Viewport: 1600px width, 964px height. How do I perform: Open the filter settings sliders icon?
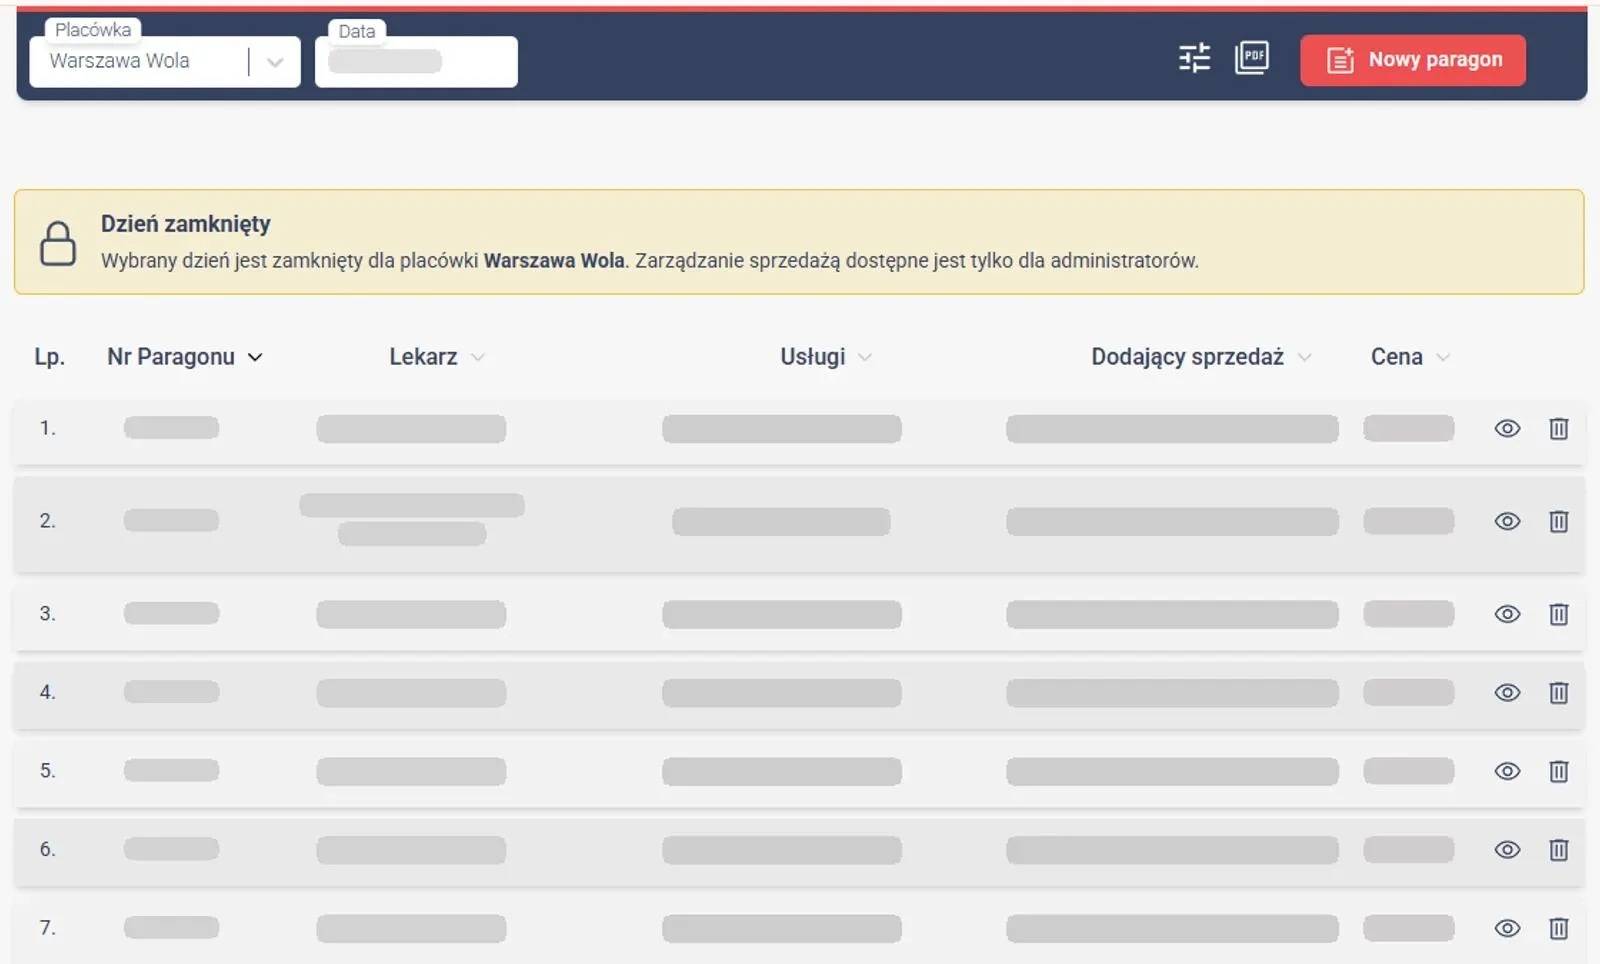(x=1194, y=58)
